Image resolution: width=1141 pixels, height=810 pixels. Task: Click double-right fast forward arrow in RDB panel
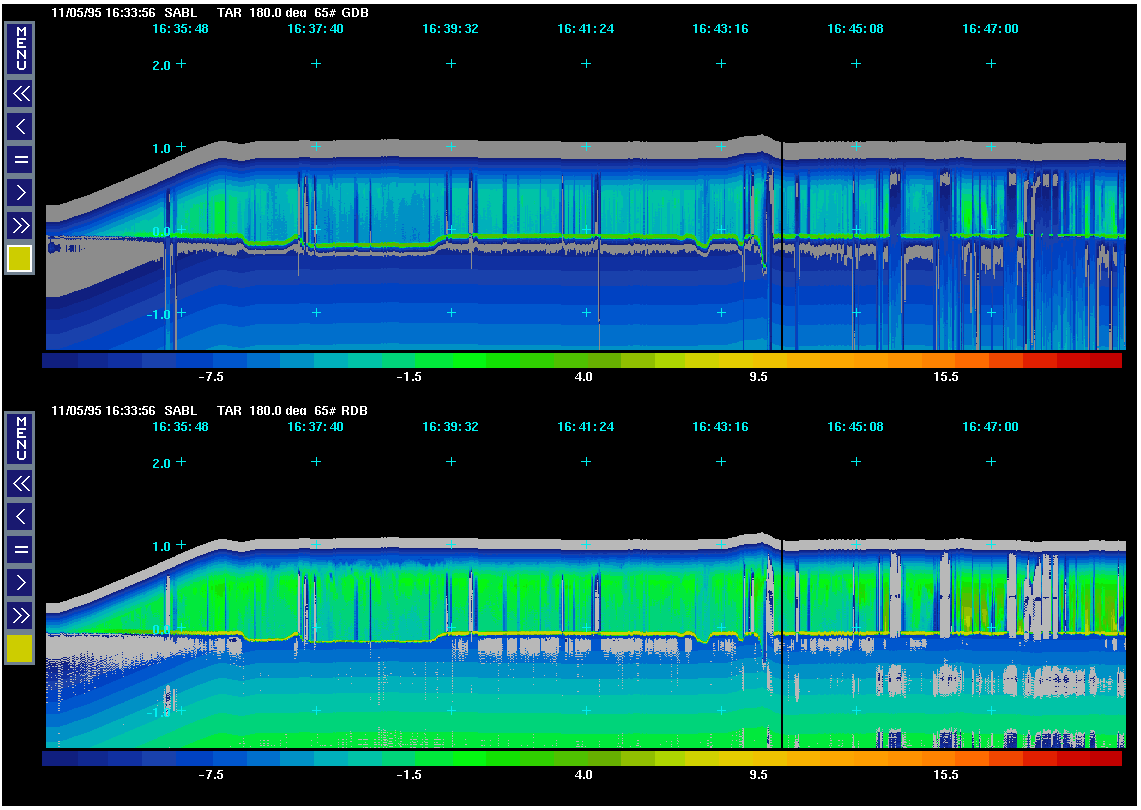pos(20,614)
